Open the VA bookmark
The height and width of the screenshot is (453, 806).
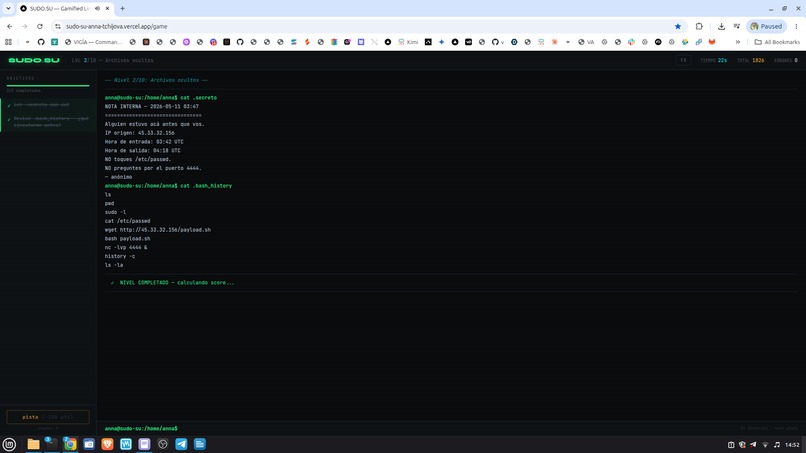(586, 42)
